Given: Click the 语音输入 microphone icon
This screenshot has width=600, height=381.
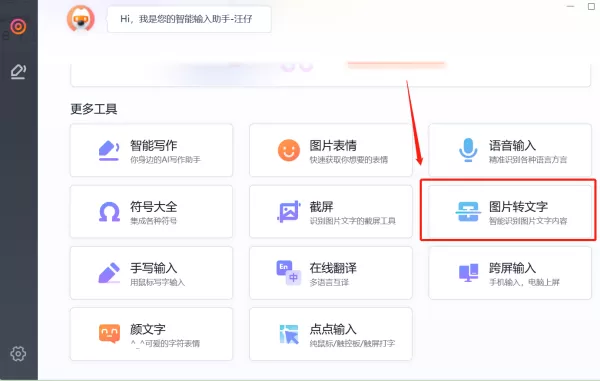Looking at the screenshot, I should pyautogui.click(x=468, y=150).
